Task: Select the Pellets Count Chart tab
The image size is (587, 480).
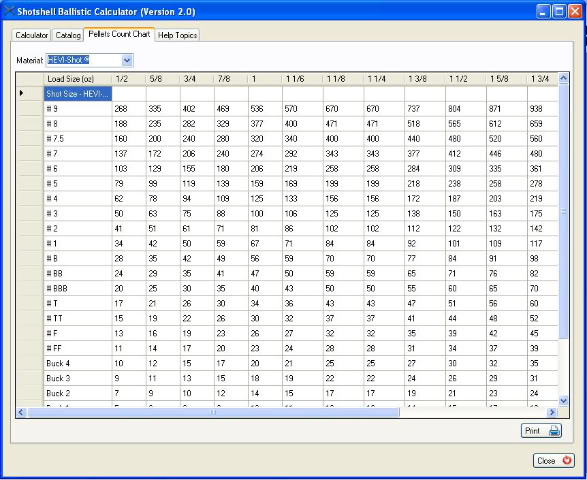Action: (x=119, y=34)
